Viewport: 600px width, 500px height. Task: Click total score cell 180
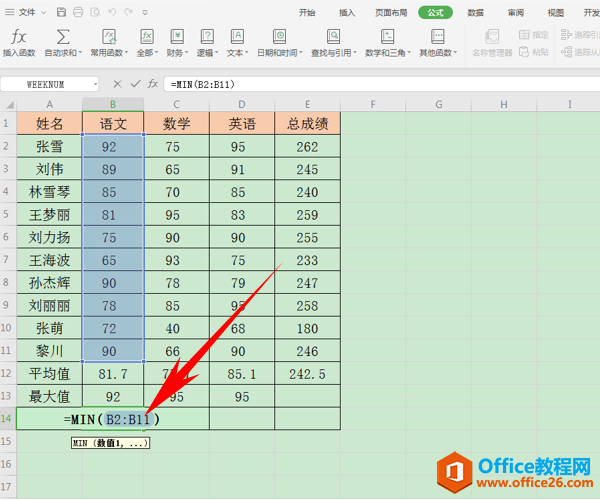[x=307, y=329]
